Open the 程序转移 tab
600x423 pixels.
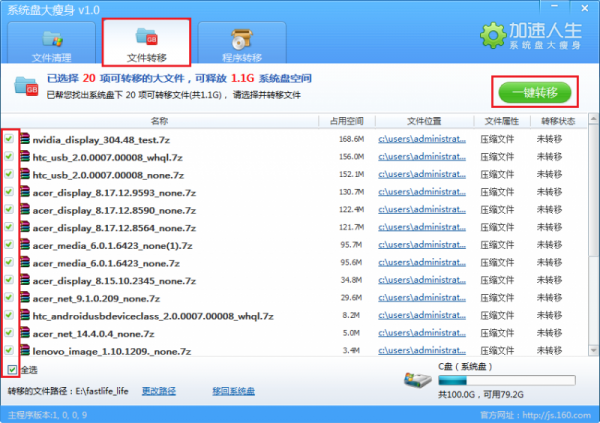[242, 43]
